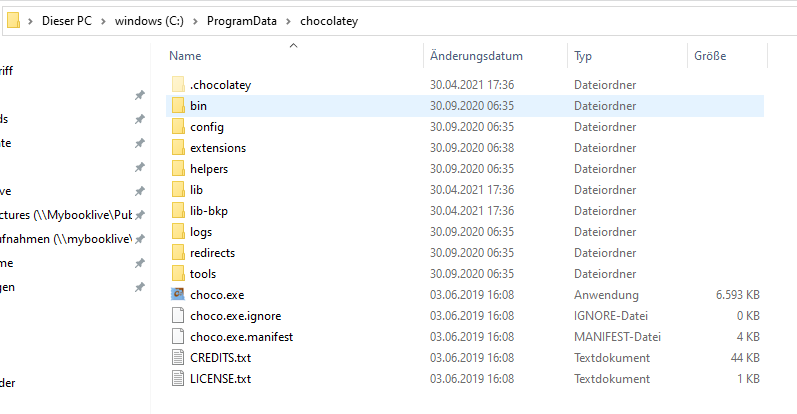Select choco.exe.ignore file name

(x=235, y=316)
